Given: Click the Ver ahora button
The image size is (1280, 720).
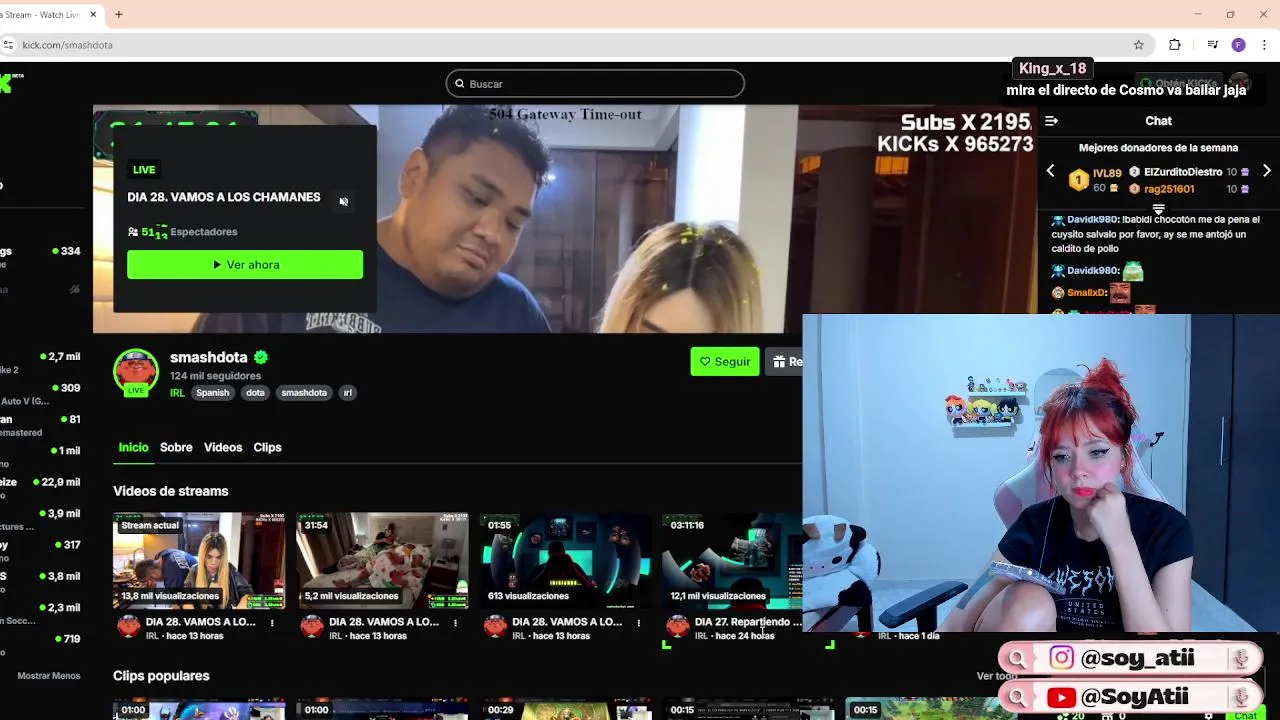Looking at the screenshot, I should pos(245,265).
